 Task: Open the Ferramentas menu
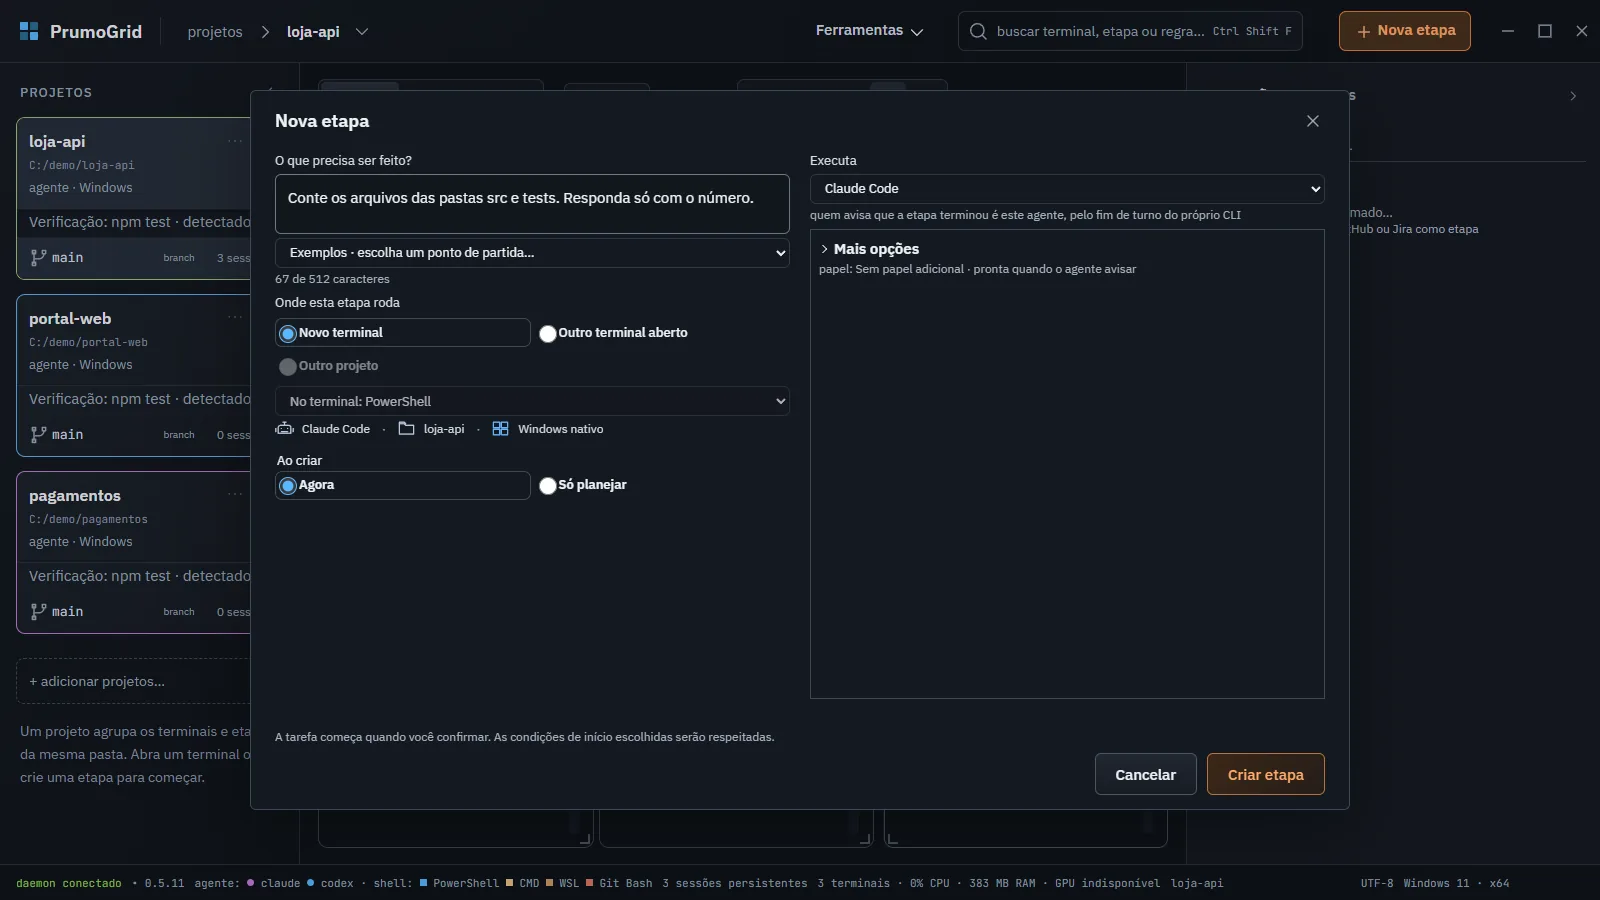(x=869, y=31)
